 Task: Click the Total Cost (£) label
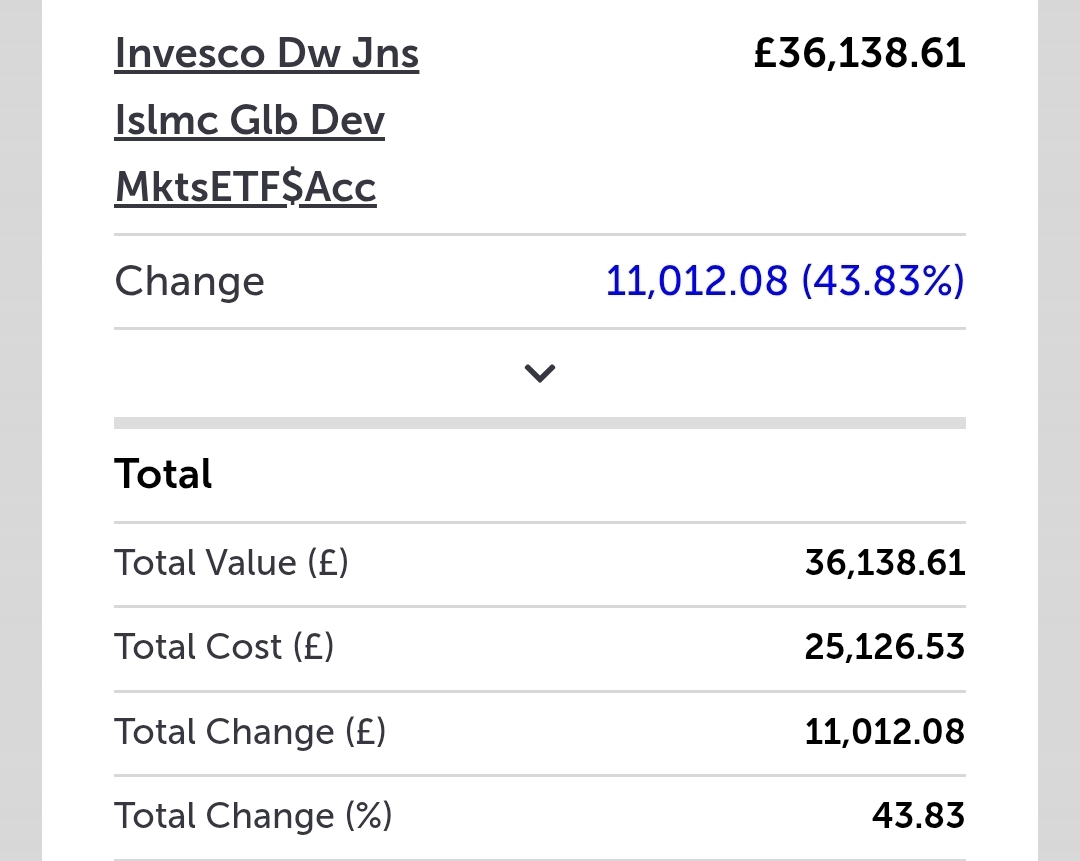tap(224, 647)
